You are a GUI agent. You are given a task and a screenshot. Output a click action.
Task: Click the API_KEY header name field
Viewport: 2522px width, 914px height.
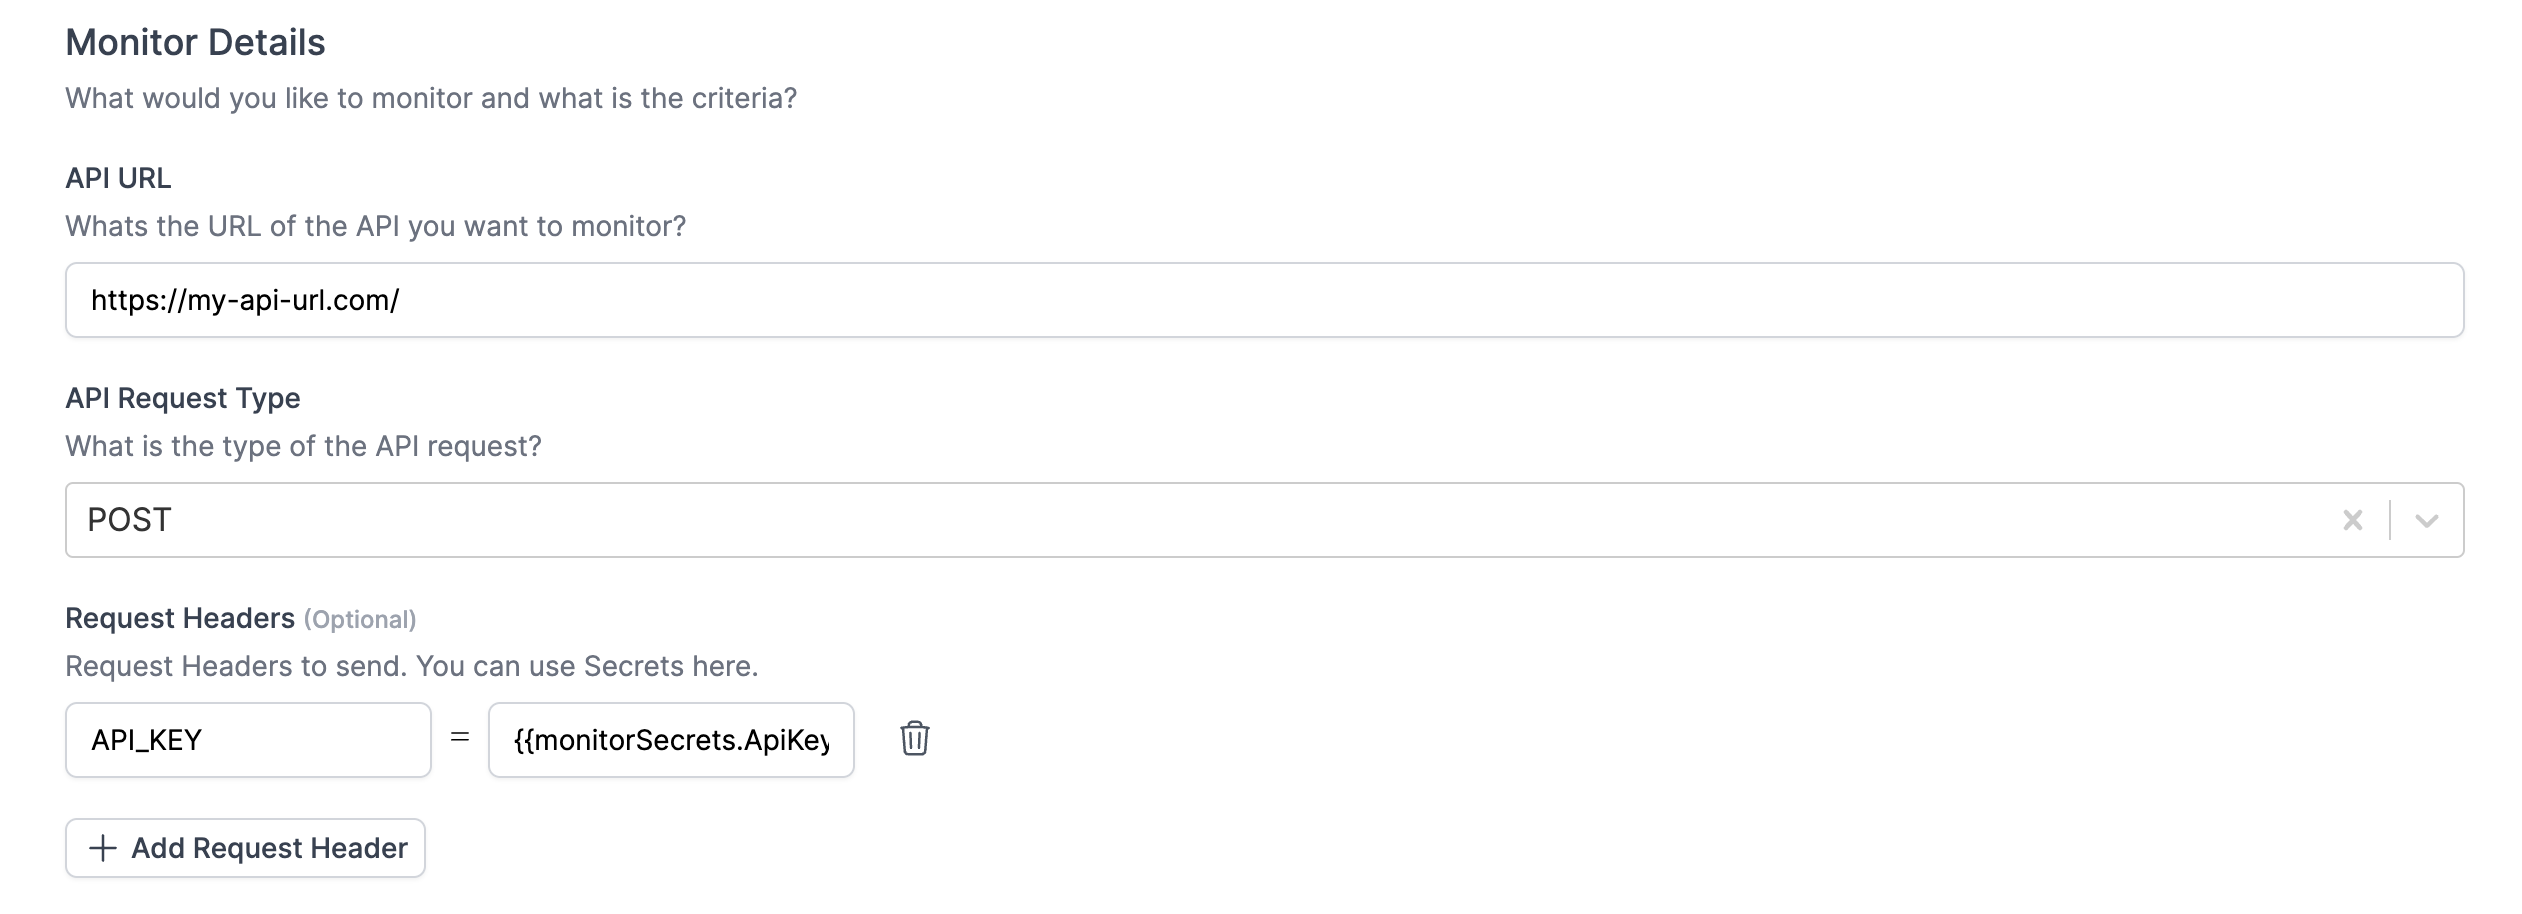(x=247, y=740)
